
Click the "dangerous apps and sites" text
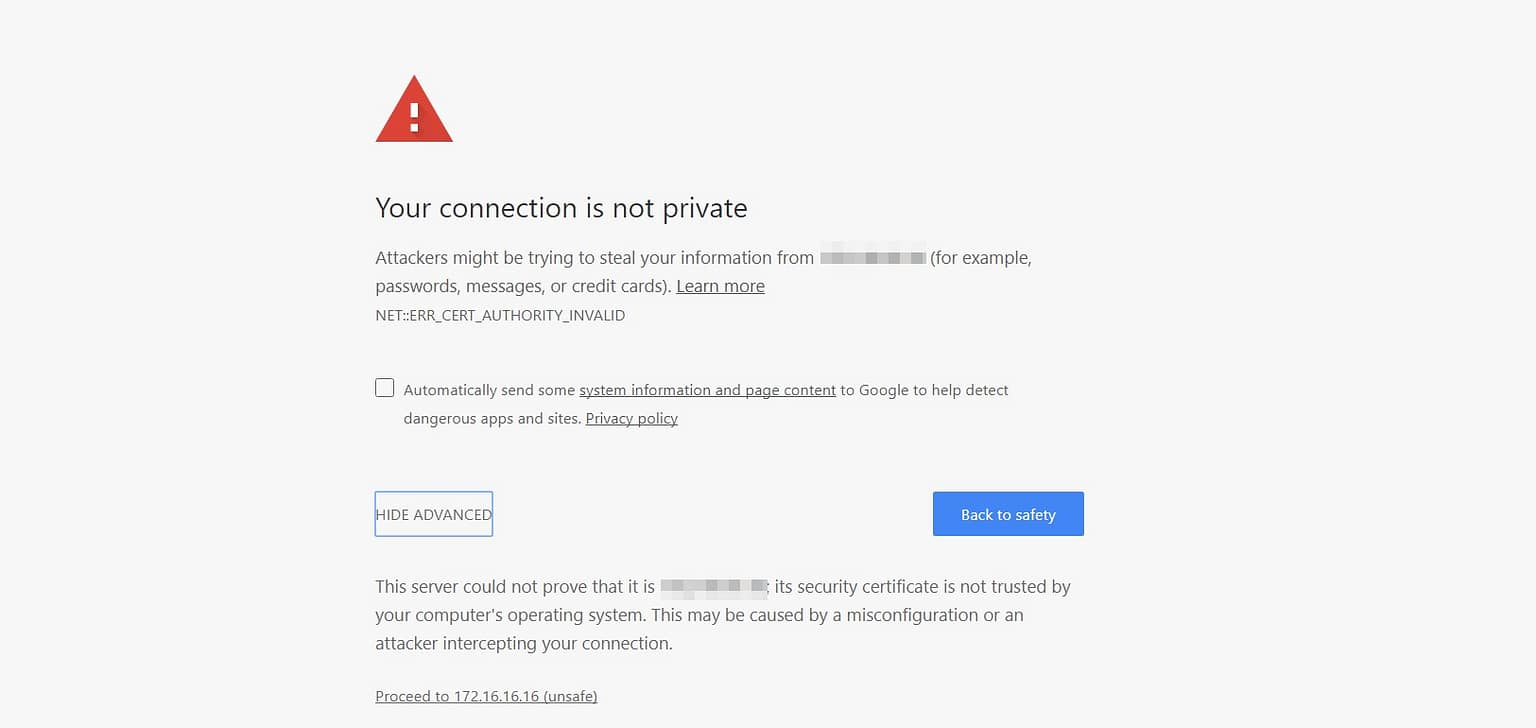tap(492, 418)
